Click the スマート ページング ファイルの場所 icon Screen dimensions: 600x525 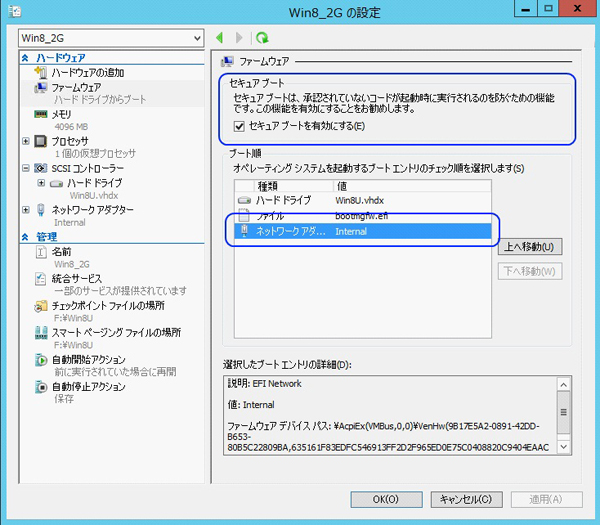pyautogui.click(x=41, y=333)
